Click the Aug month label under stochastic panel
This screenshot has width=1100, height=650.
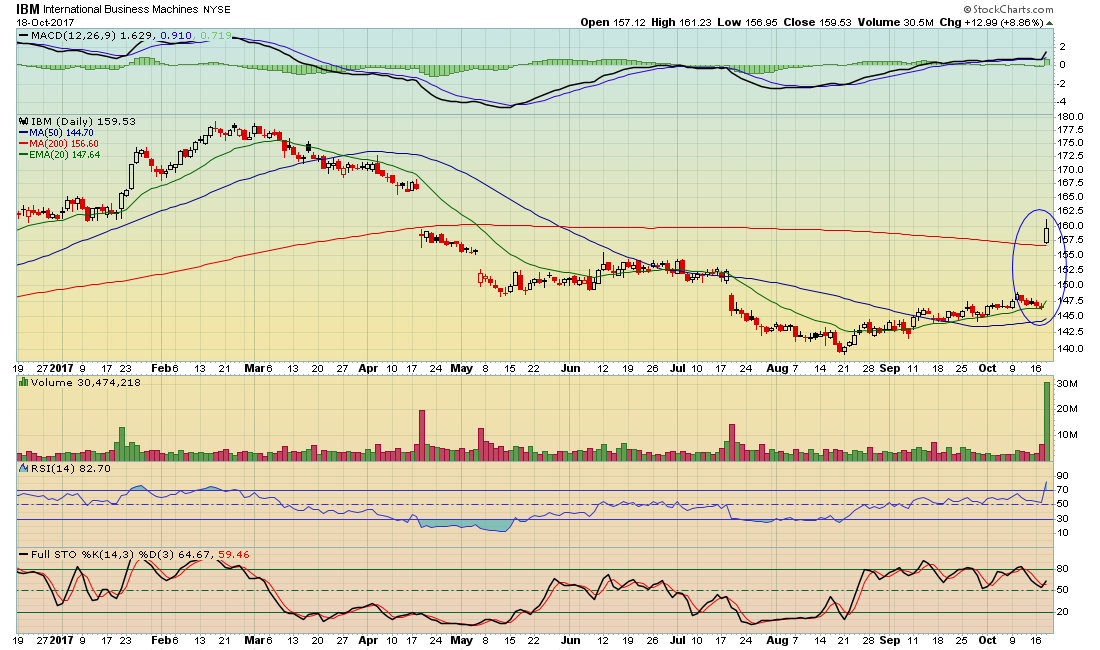pos(777,640)
